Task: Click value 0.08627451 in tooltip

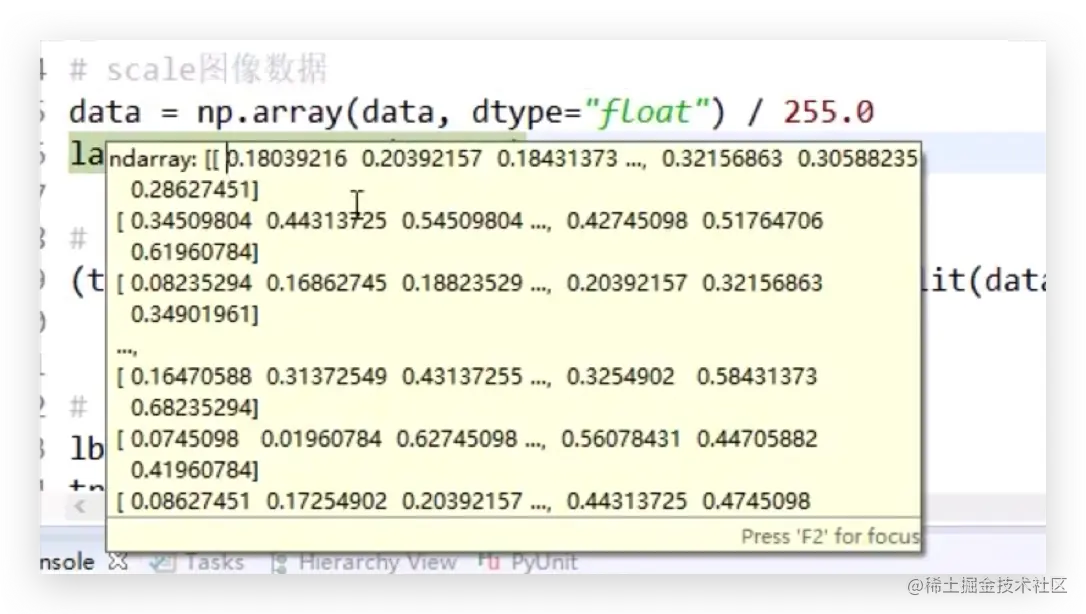Action: click(190, 501)
